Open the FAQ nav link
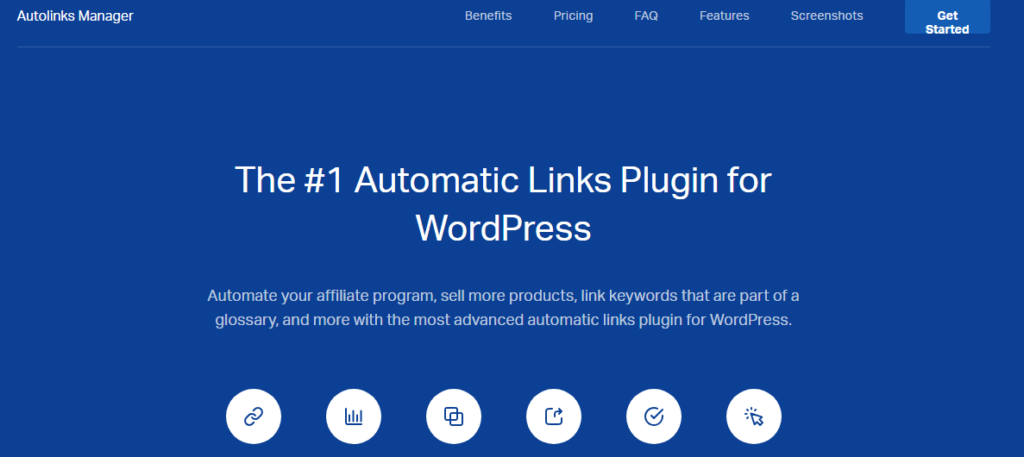This screenshot has width=1024, height=457. click(646, 16)
